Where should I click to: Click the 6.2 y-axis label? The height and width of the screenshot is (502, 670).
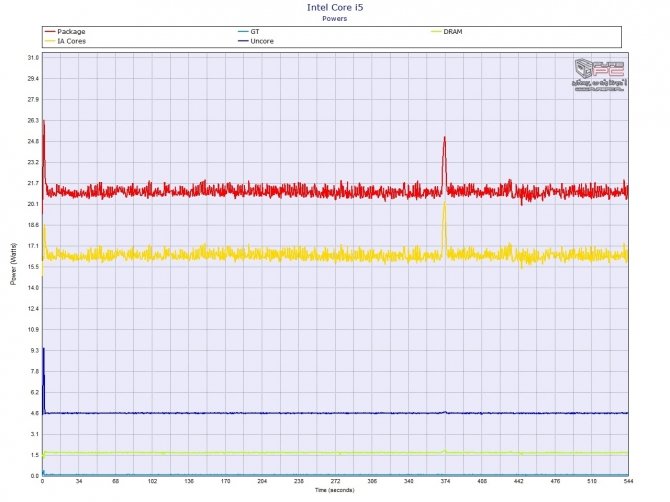(x=35, y=393)
